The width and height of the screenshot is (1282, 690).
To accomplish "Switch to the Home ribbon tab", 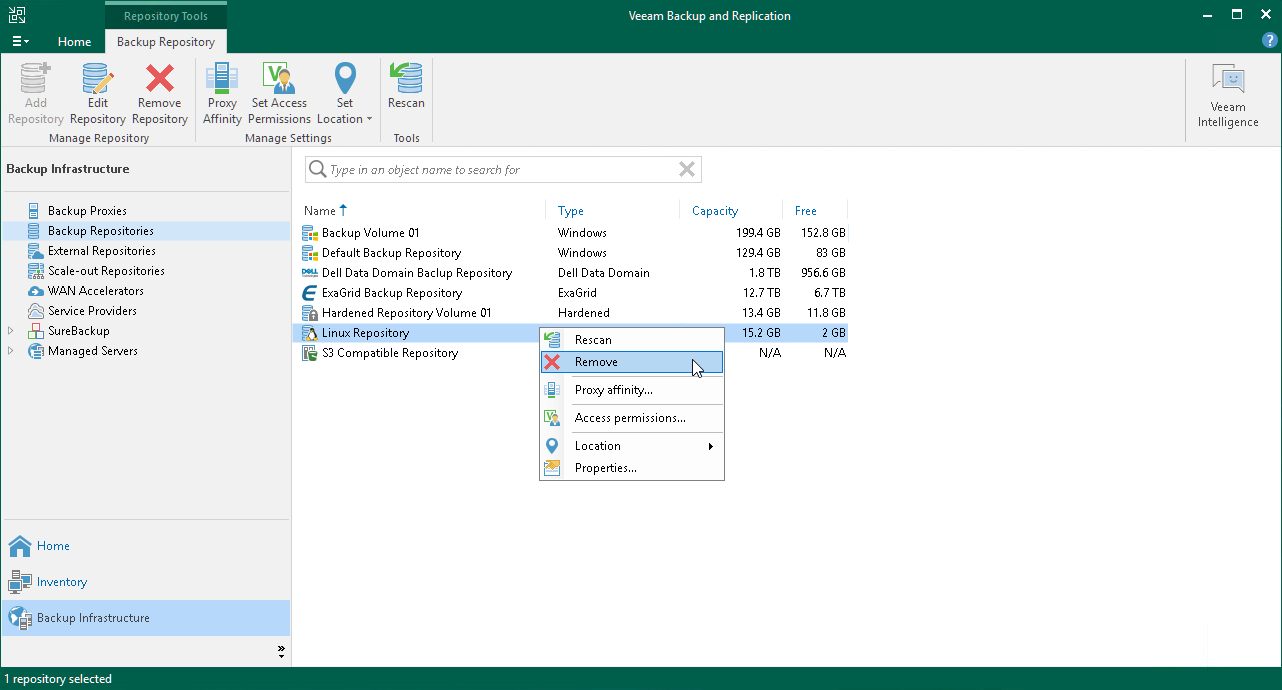I will tap(74, 42).
